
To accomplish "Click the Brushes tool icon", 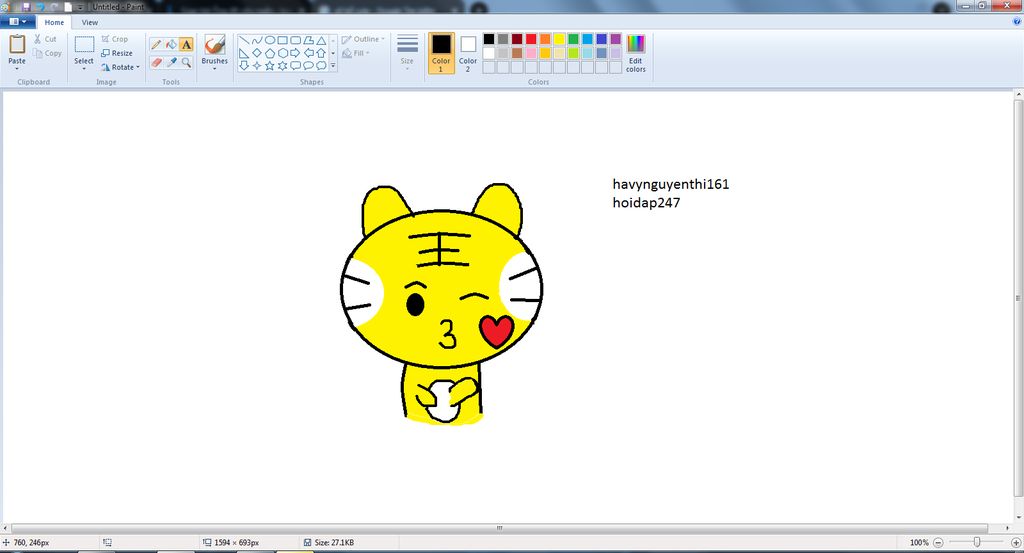I will point(214,45).
